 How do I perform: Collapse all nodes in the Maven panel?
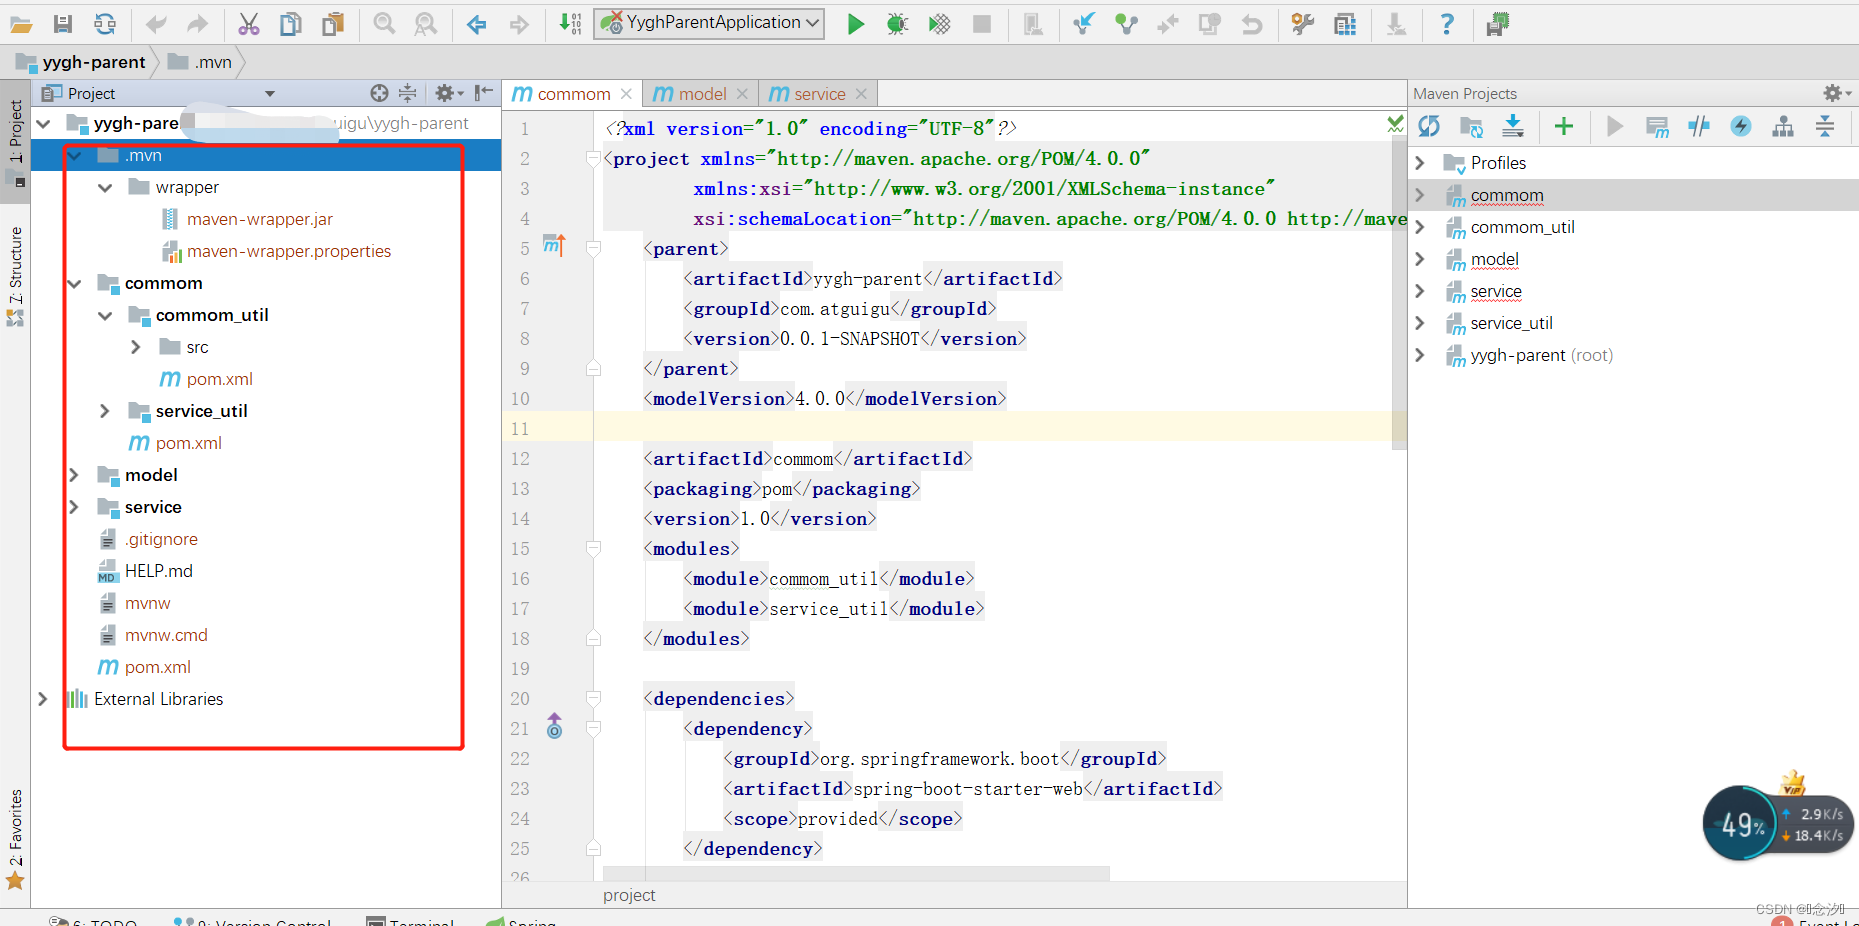point(1825,126)
